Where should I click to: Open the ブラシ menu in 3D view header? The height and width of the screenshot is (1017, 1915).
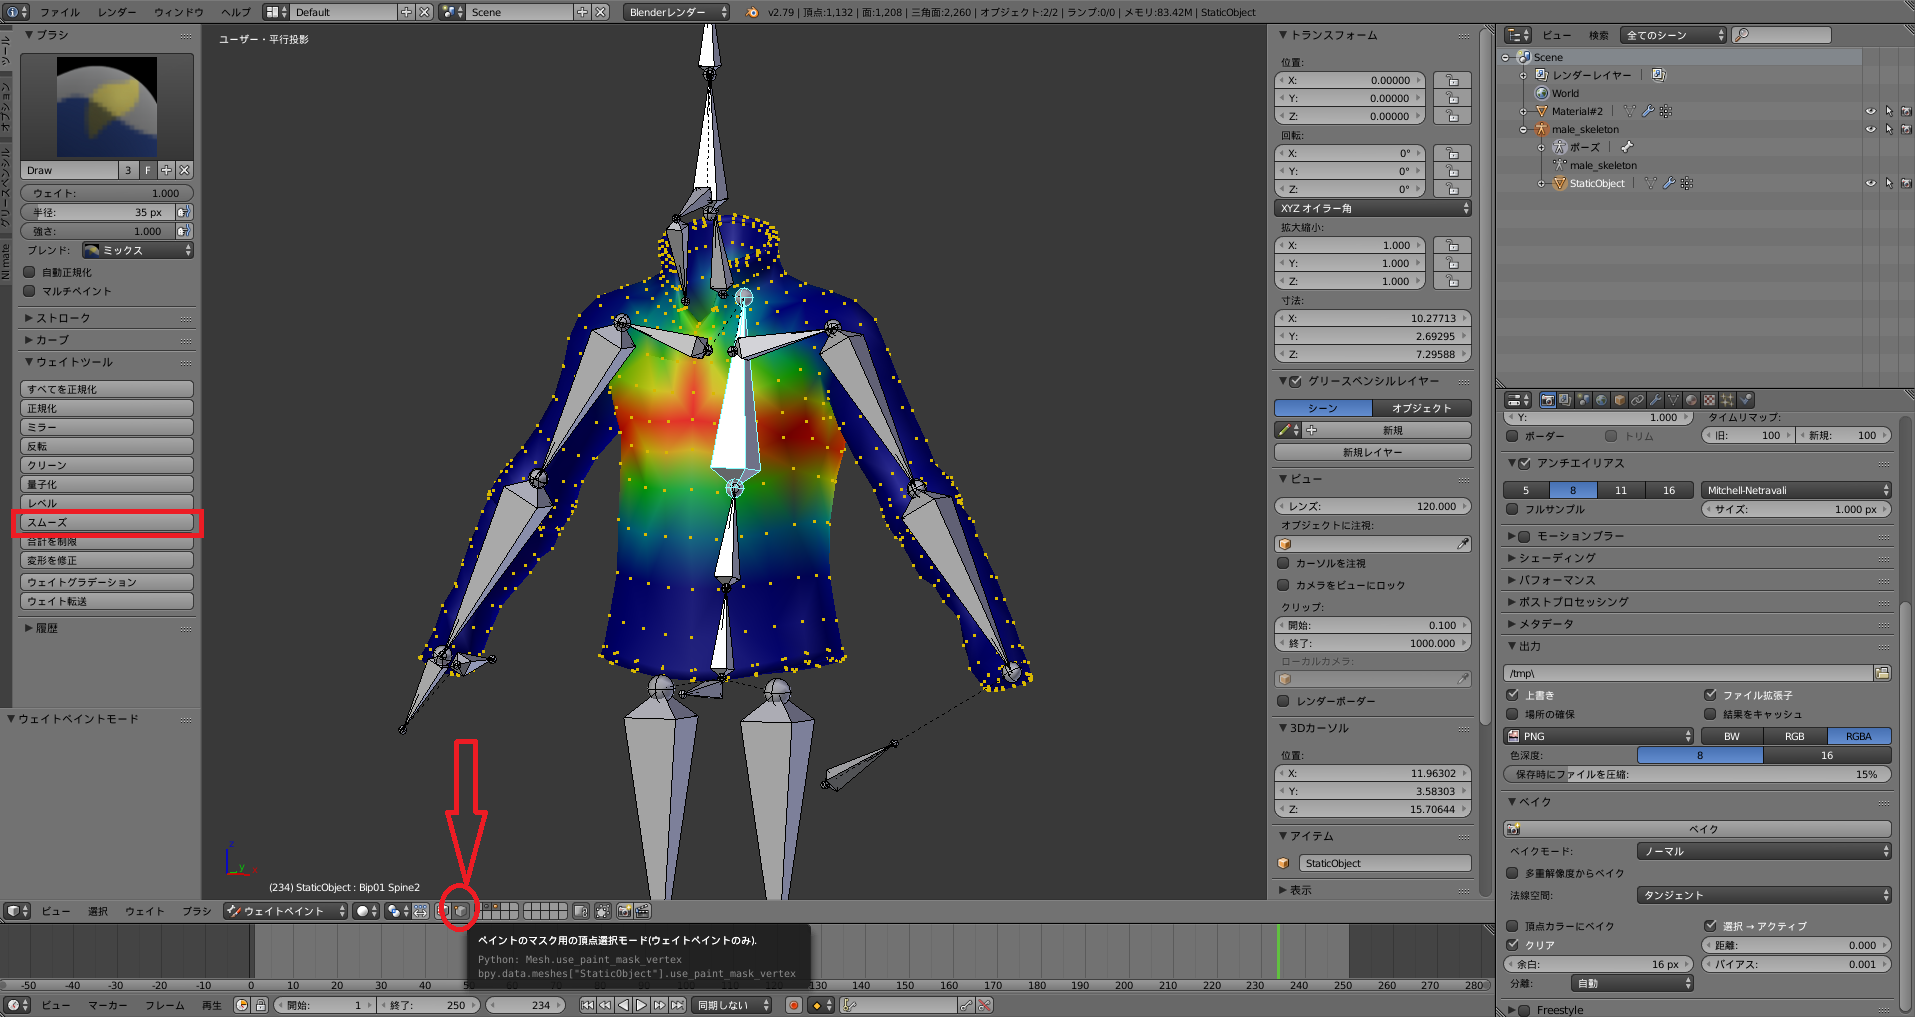coord(197,911)
